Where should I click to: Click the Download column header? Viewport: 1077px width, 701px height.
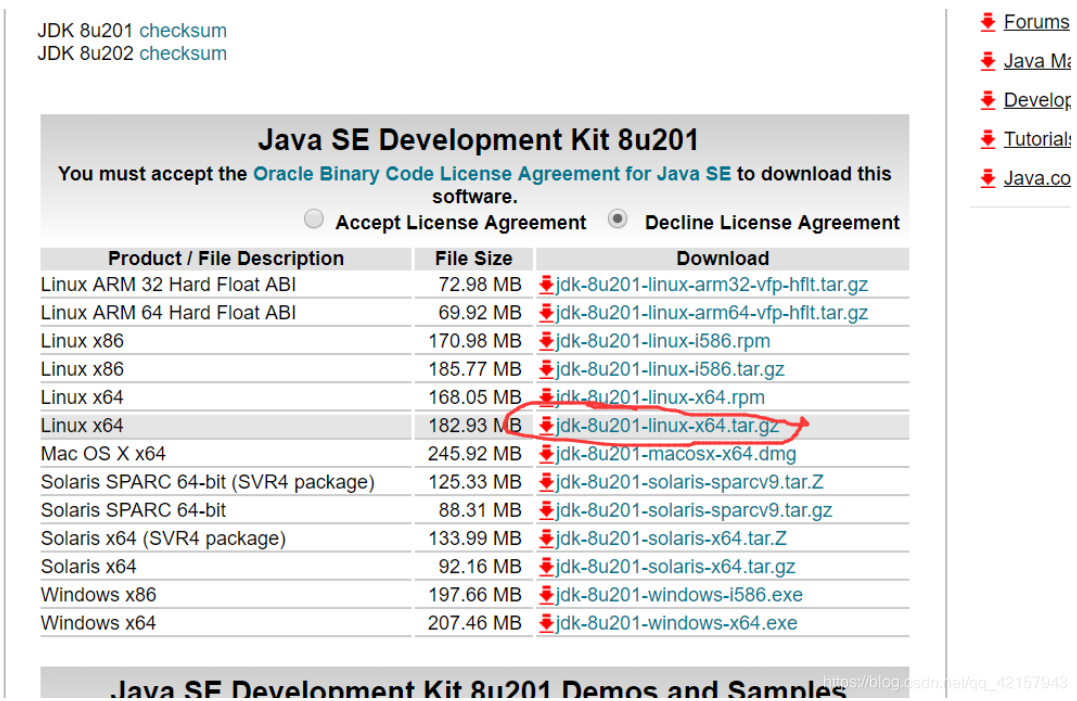[723, 258]
